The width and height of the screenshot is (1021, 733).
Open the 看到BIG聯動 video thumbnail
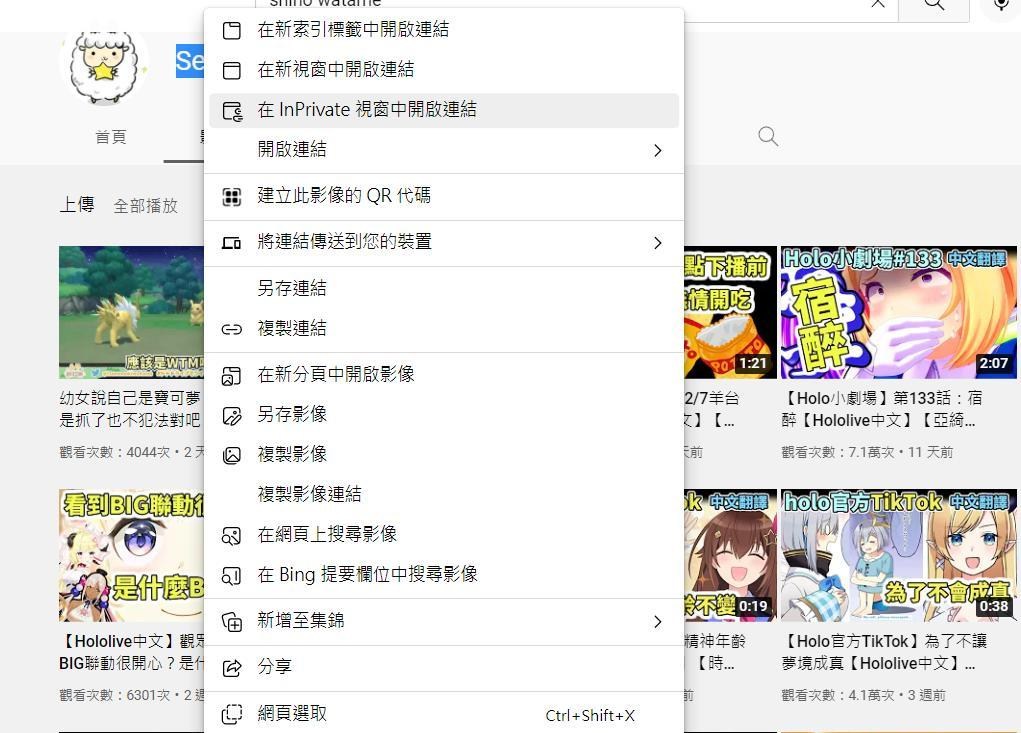click(131, 555)
